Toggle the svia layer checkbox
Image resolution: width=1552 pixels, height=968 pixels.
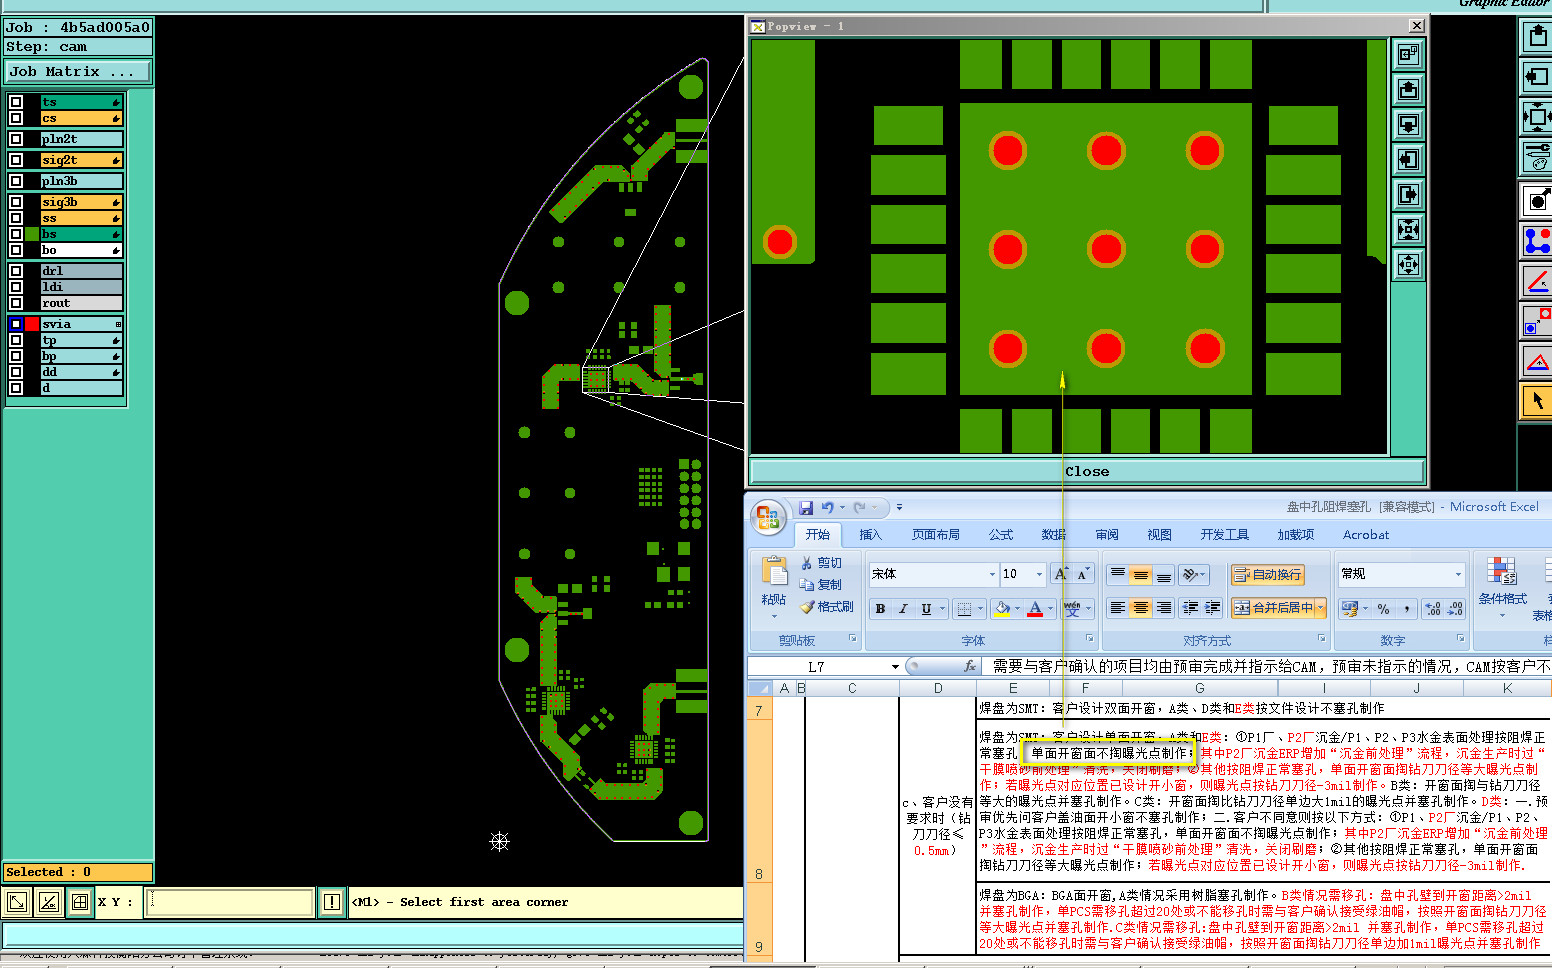coord(16,324)
